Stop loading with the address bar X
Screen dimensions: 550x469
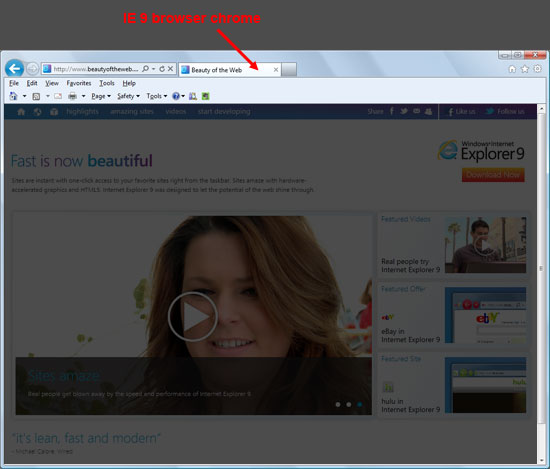tap(170, 69)
